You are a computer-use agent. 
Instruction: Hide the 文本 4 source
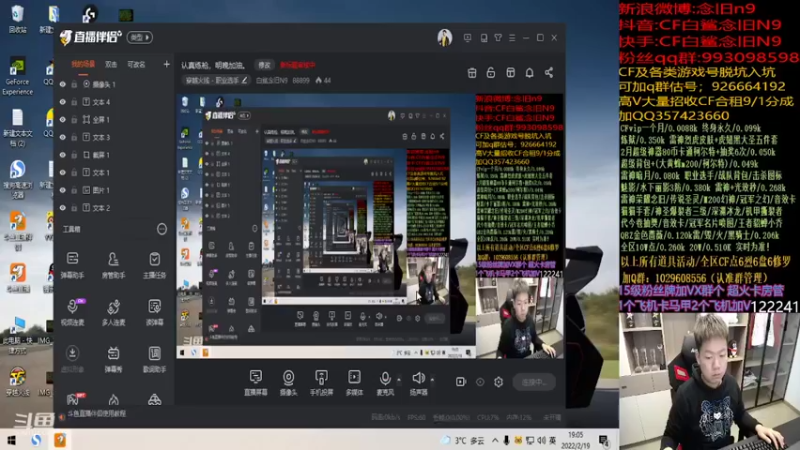[x=63, y=102]
